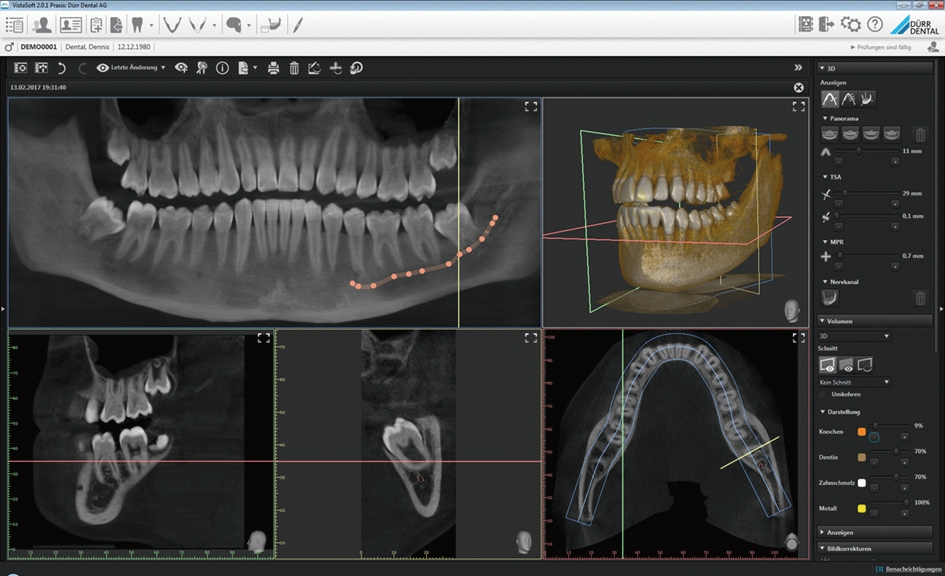Click the award ribbon icon

202,68
